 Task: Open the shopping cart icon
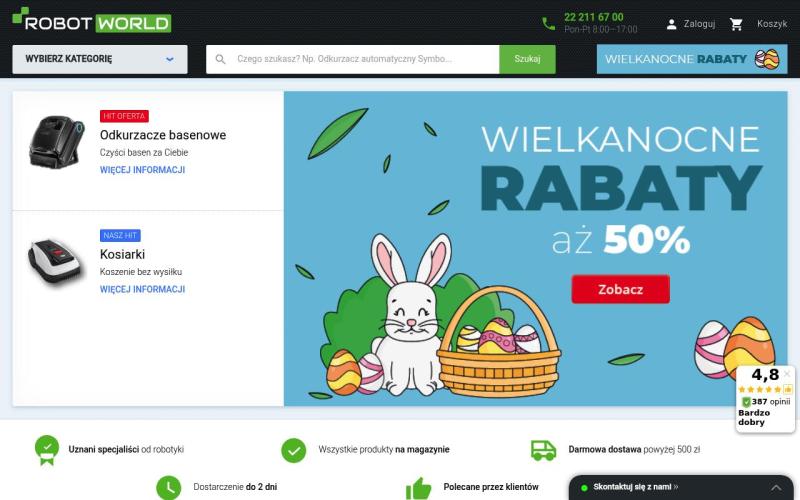(736, 24)
